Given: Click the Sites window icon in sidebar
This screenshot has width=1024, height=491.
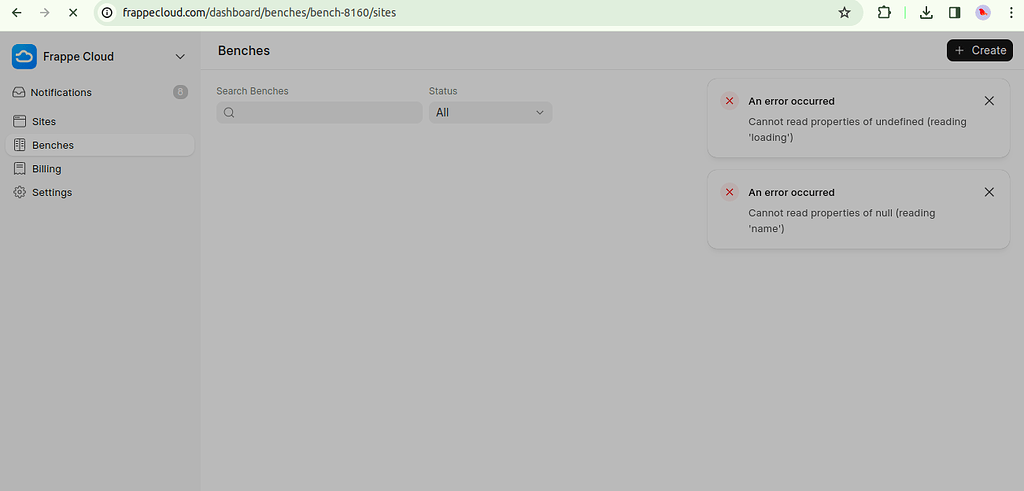Looking at the screenshot, I should coord(19,121).
